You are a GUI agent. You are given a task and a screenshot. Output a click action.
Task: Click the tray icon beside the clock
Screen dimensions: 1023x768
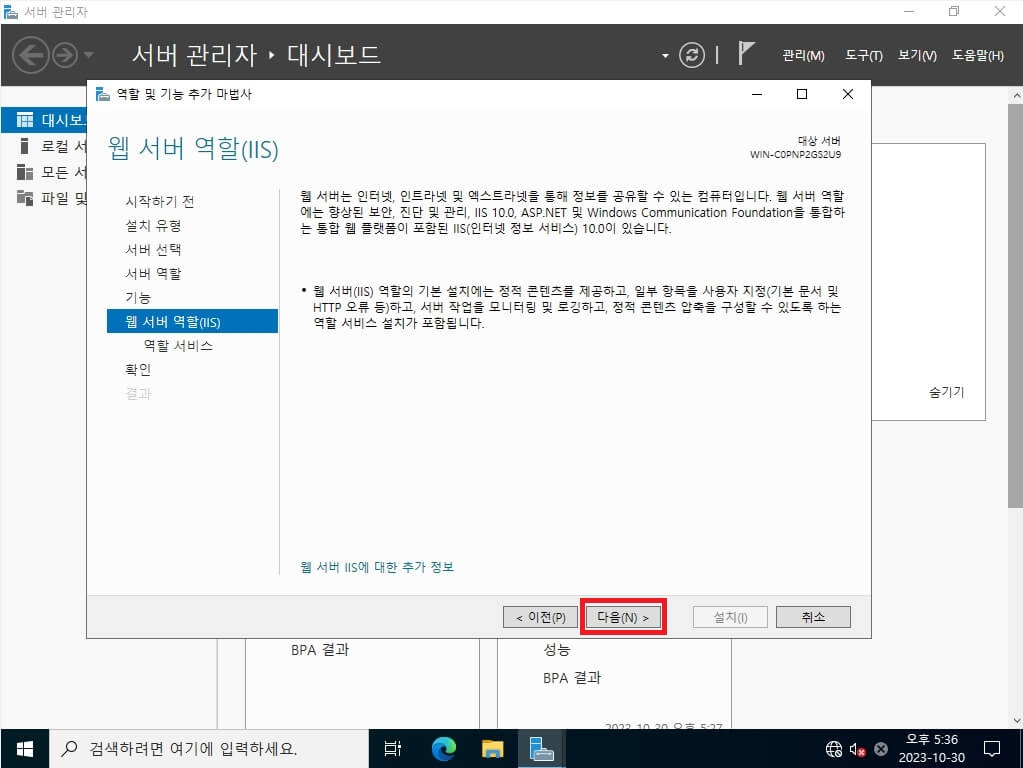(x=881, y=749)
